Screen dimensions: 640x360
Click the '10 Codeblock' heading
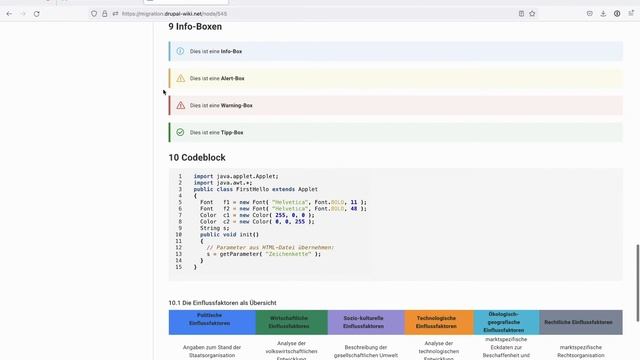pyautogui.click(x=197, y=158)
